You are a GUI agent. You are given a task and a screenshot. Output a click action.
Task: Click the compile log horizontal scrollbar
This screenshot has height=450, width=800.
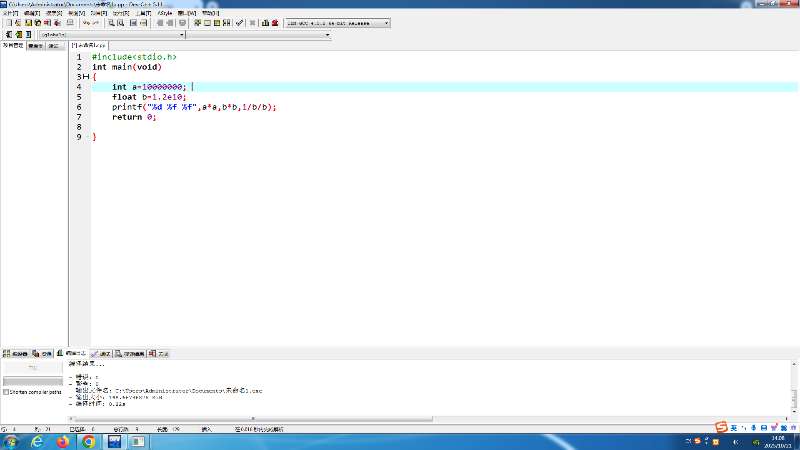click(x=253, y=419)
